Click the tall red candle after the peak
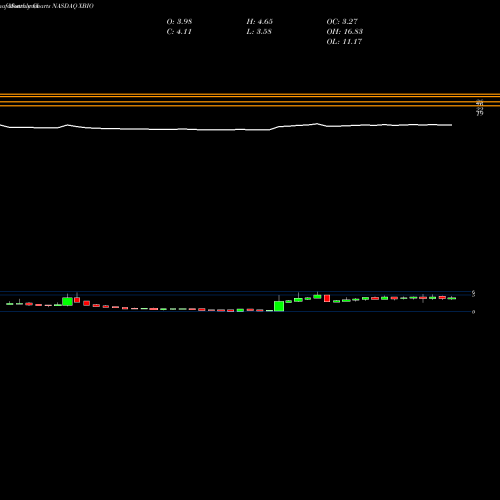Image resolution: width=500 pixels, height=500 pixels. point(327,298)
